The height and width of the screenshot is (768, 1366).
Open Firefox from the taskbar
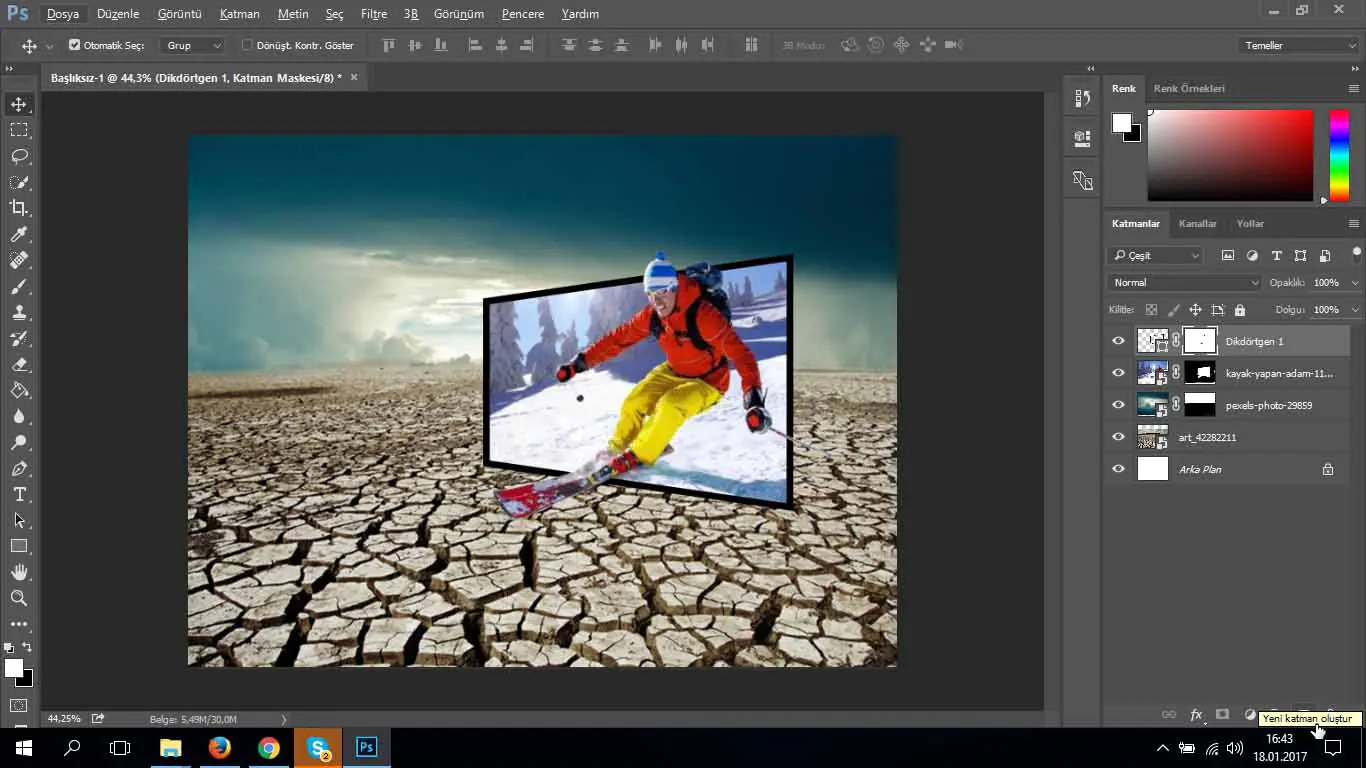click(x=219, y=747)
